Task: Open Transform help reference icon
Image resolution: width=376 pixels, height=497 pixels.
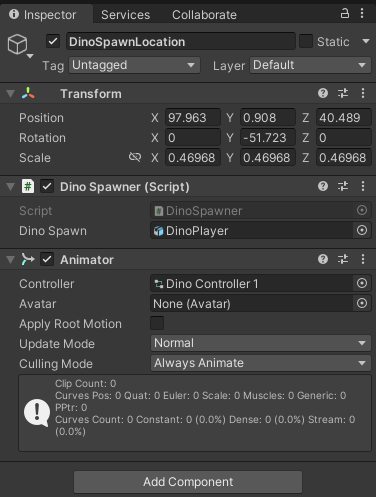Action: [x=323, y=93]
